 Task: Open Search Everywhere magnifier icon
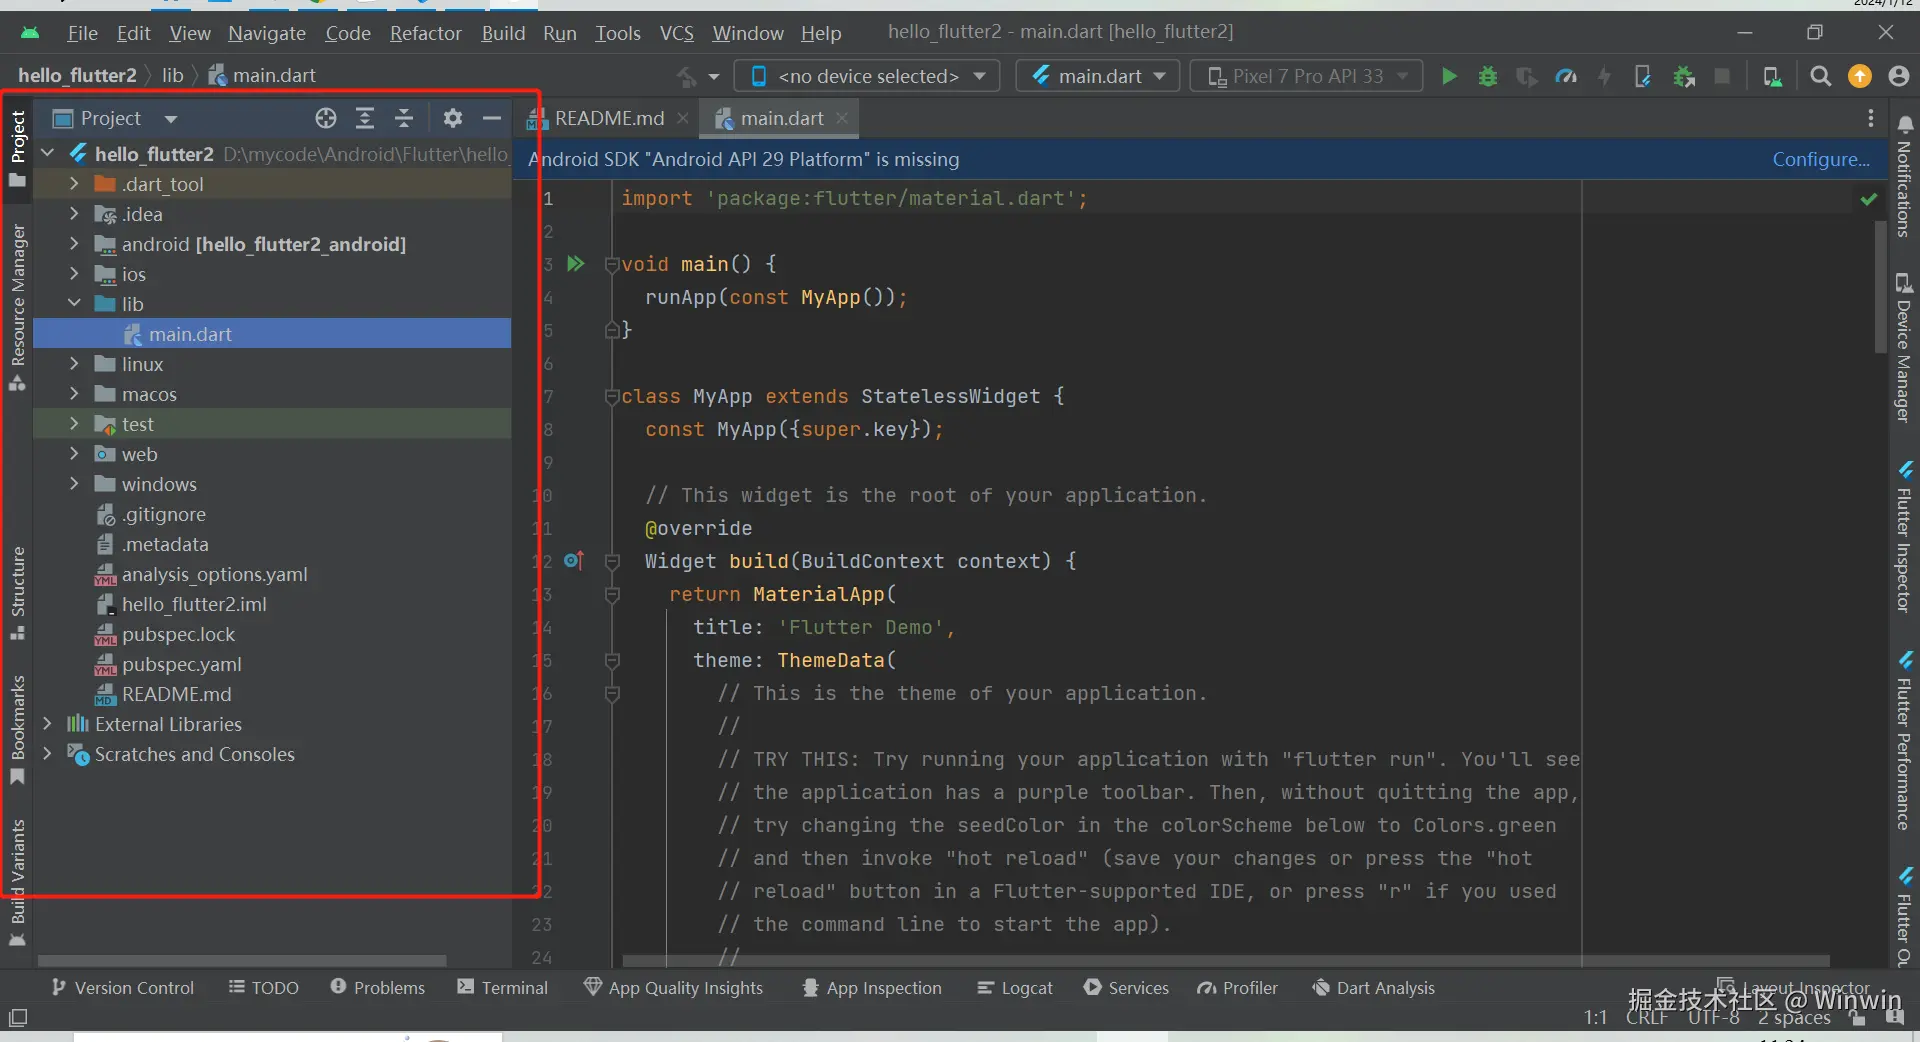point(1820,76)
